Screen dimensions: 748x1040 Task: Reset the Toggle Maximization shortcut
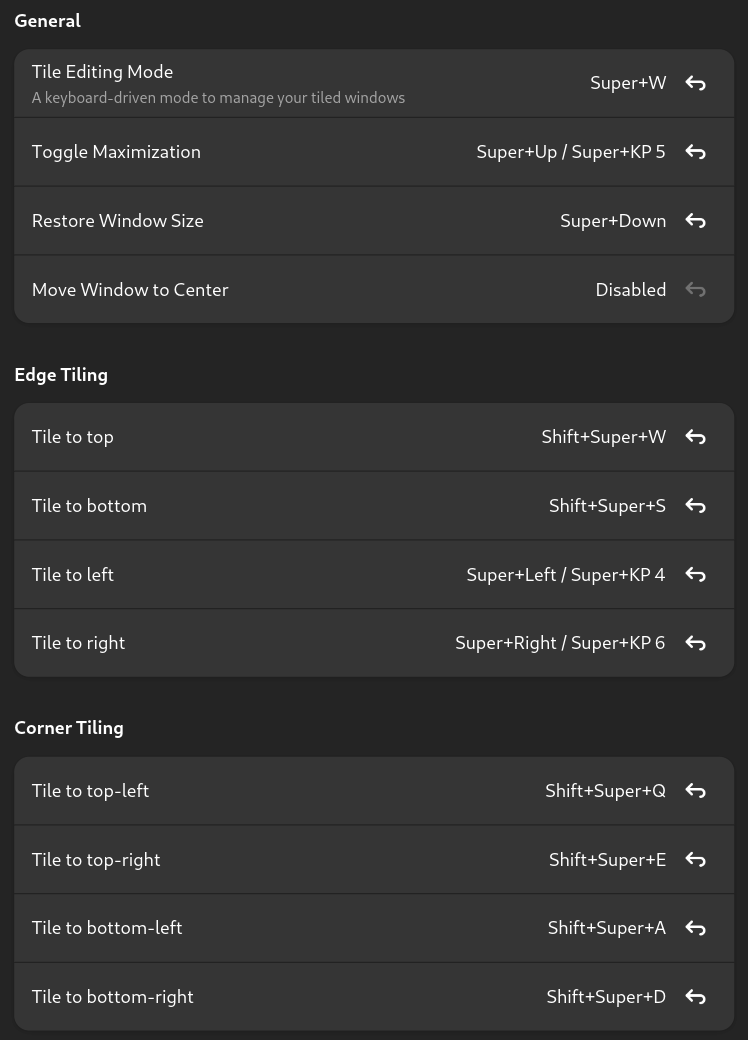[695, 152]
